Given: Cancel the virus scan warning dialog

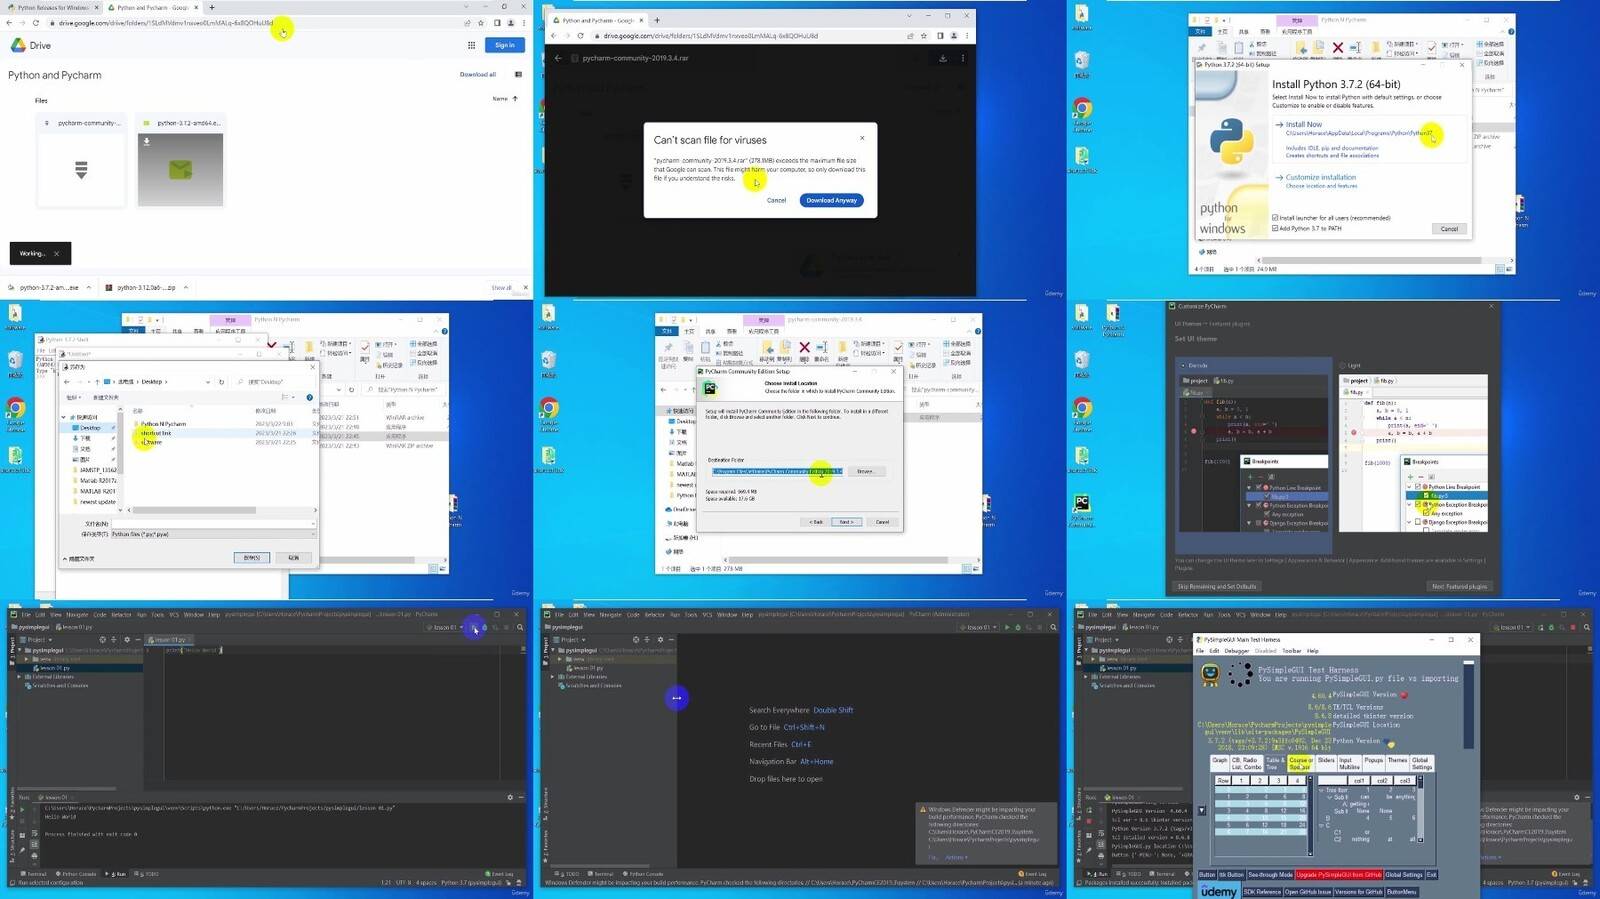Looking at the screenshot, I should click(776, 200).
